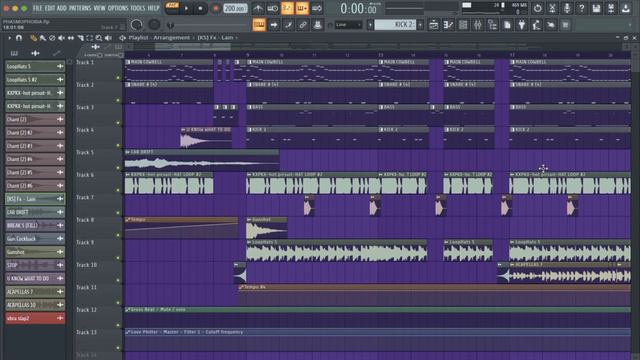Select the delete tool in playlist

(x=52, y=38)
